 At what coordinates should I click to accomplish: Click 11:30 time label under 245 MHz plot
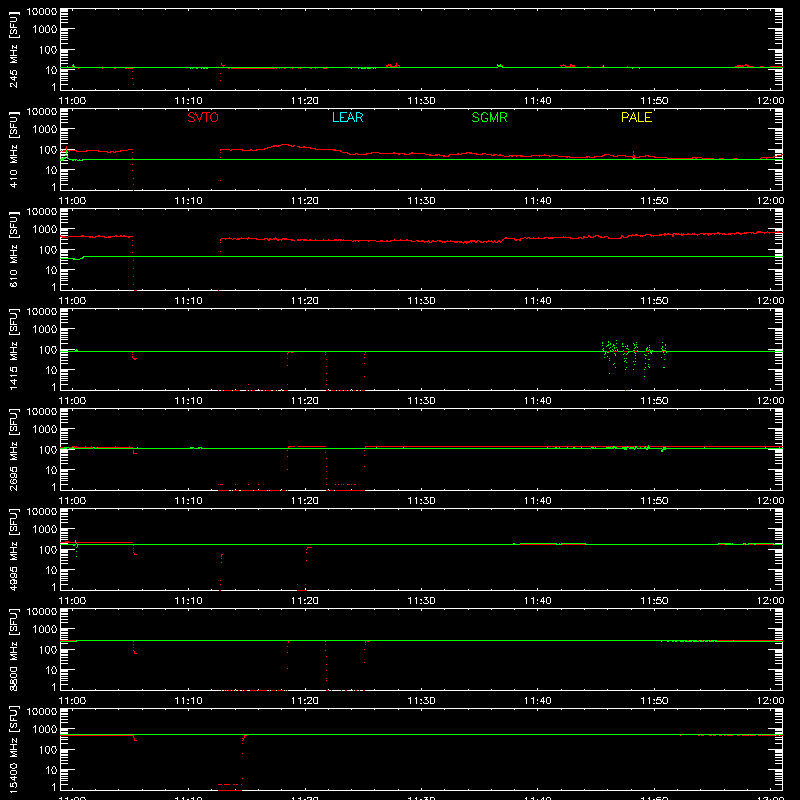click(x=421, y=101)
